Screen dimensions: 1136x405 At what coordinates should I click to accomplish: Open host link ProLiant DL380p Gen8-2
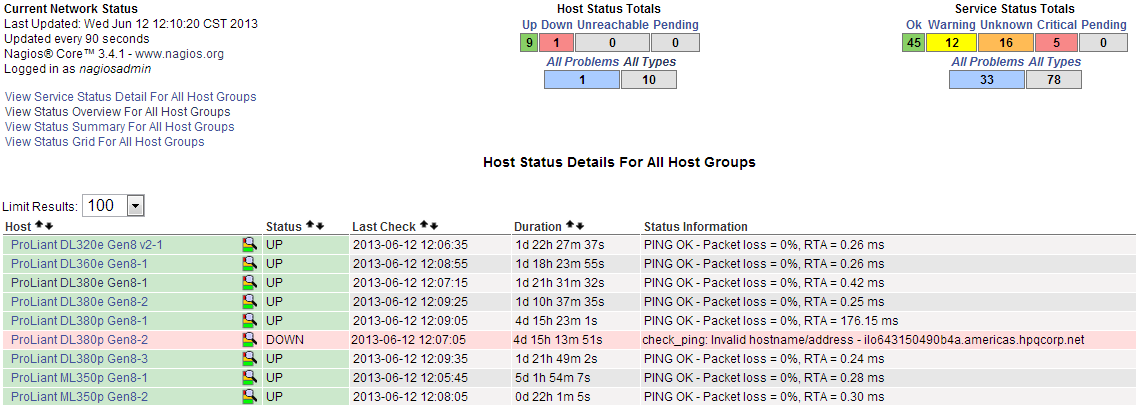tap(80, 339)
